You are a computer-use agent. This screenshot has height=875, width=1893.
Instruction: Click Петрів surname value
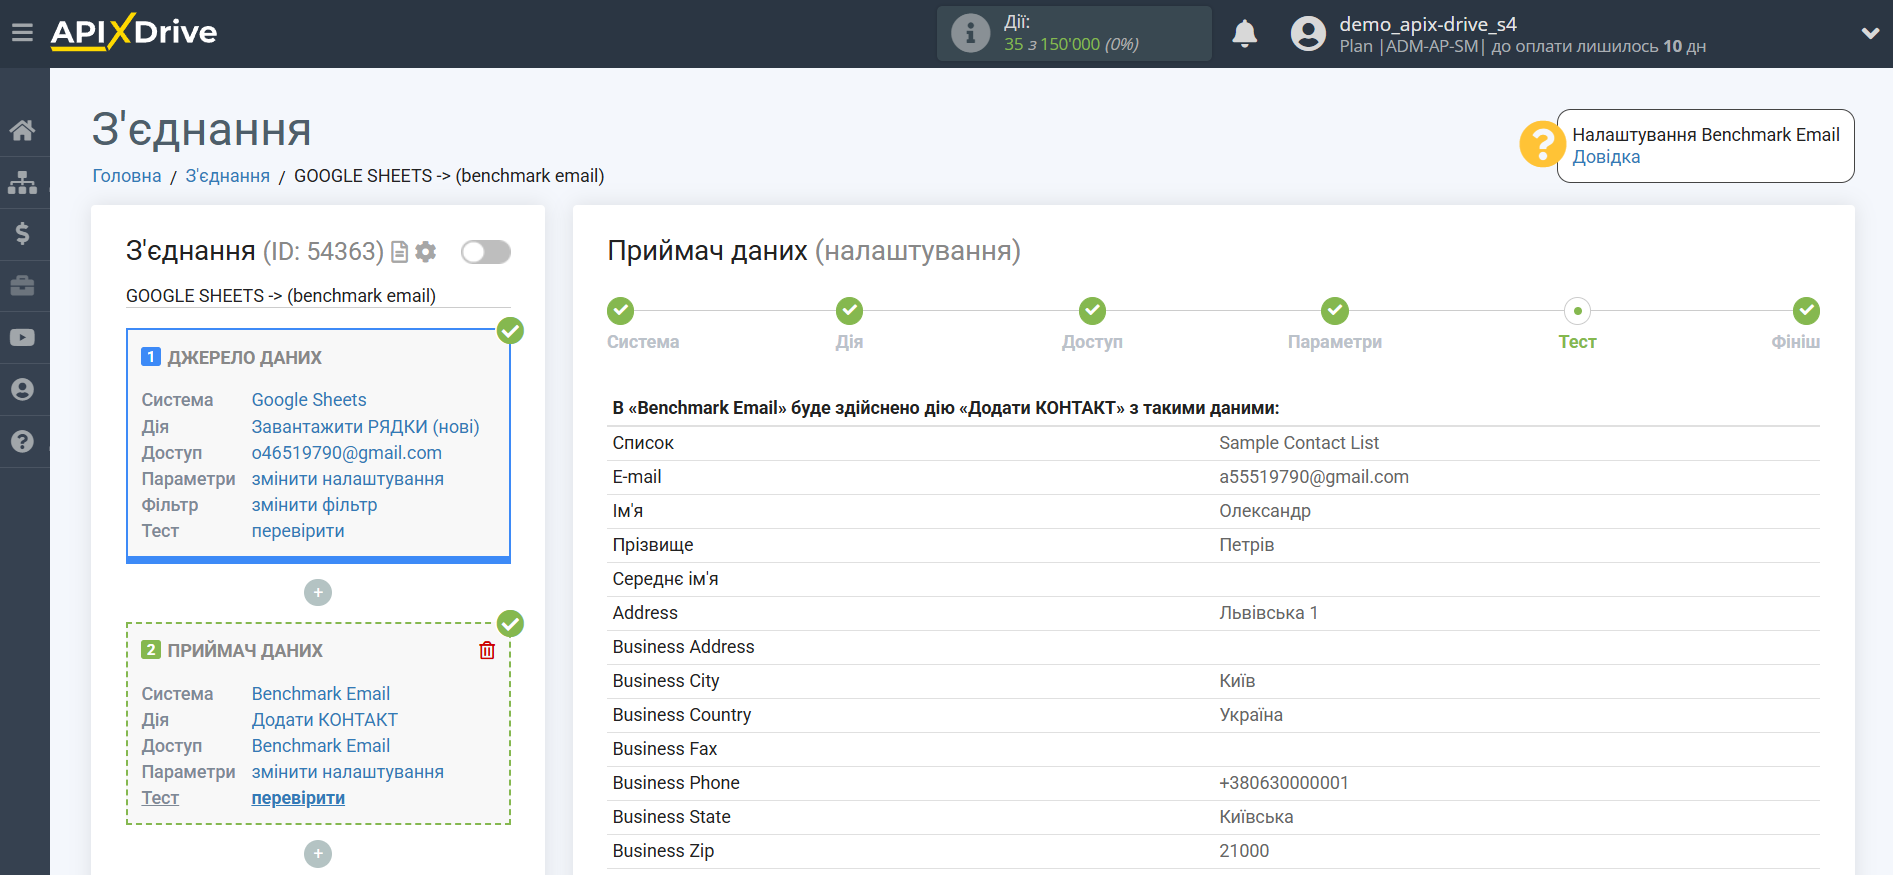point(1247,545)
